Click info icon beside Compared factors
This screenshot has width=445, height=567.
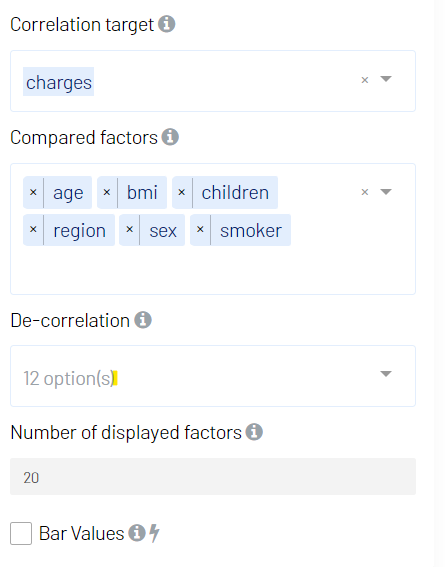tap(170, 137)
